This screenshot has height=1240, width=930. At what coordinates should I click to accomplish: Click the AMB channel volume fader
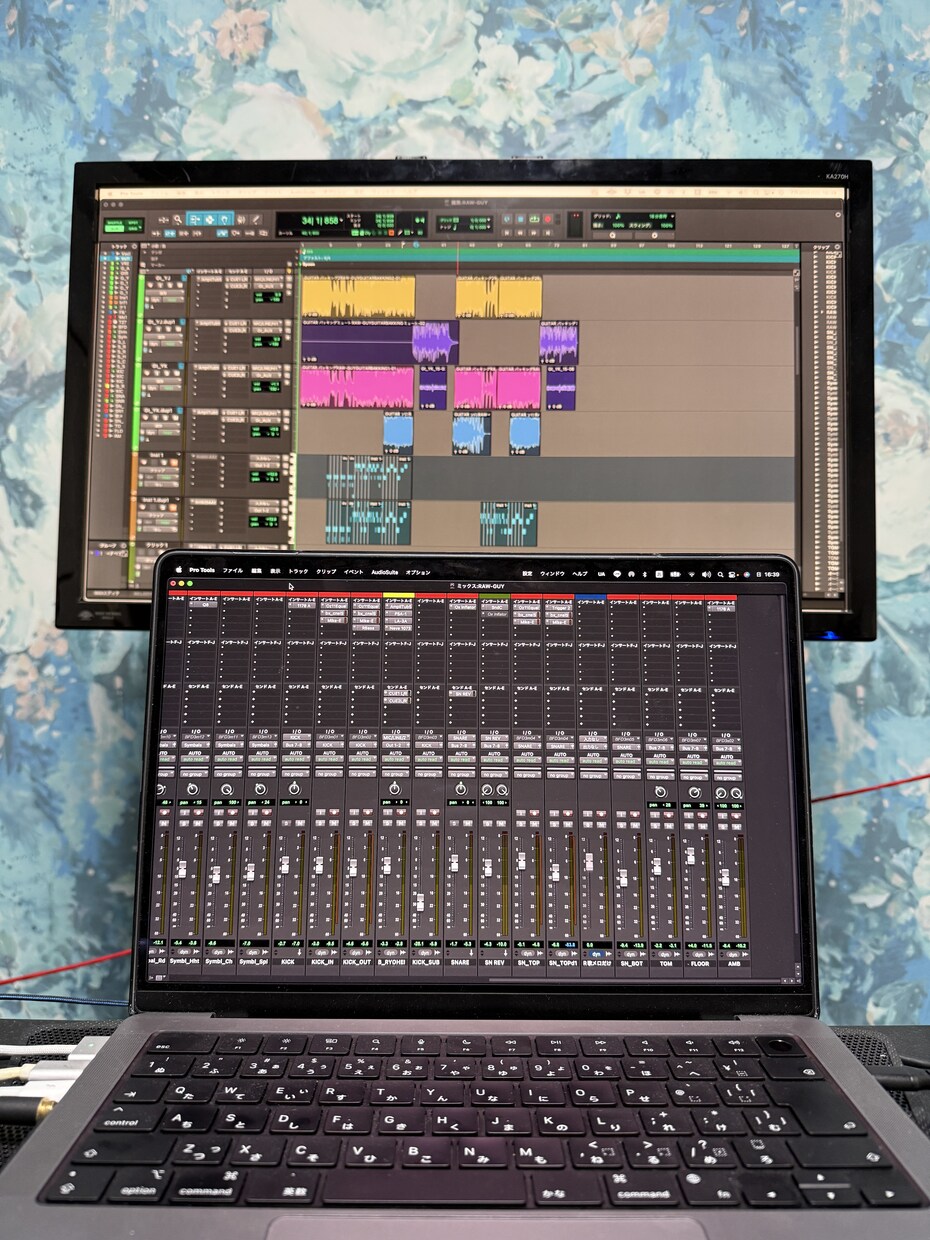point(725,877)
